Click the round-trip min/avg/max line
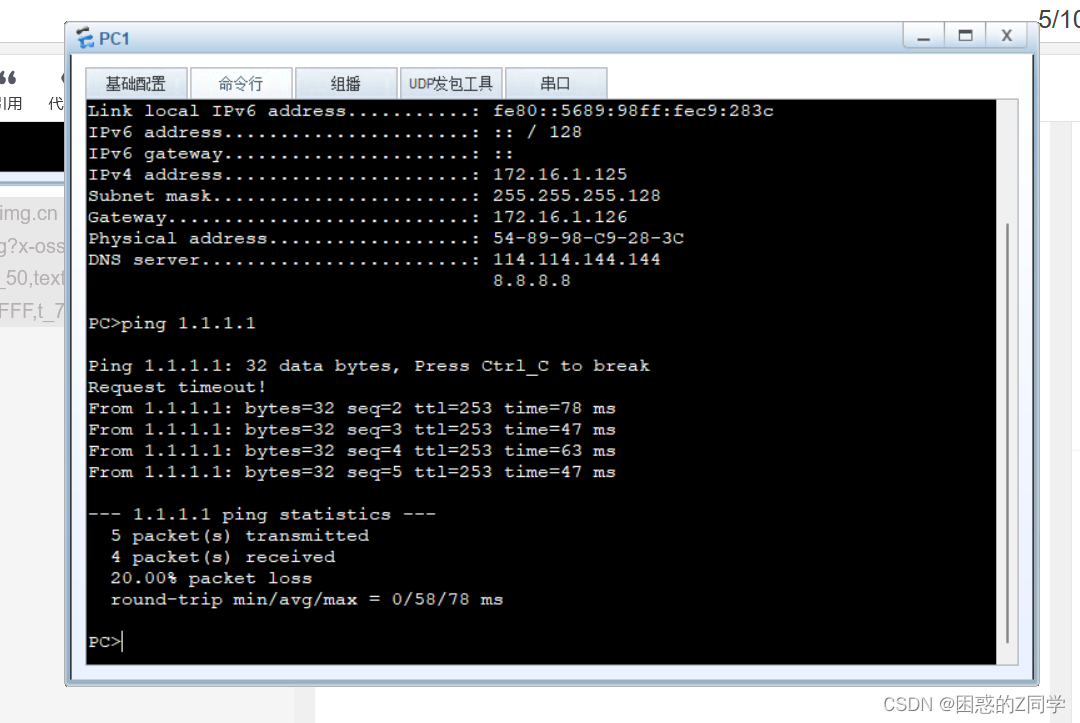Screen dimensions: 1080x723 307,600
